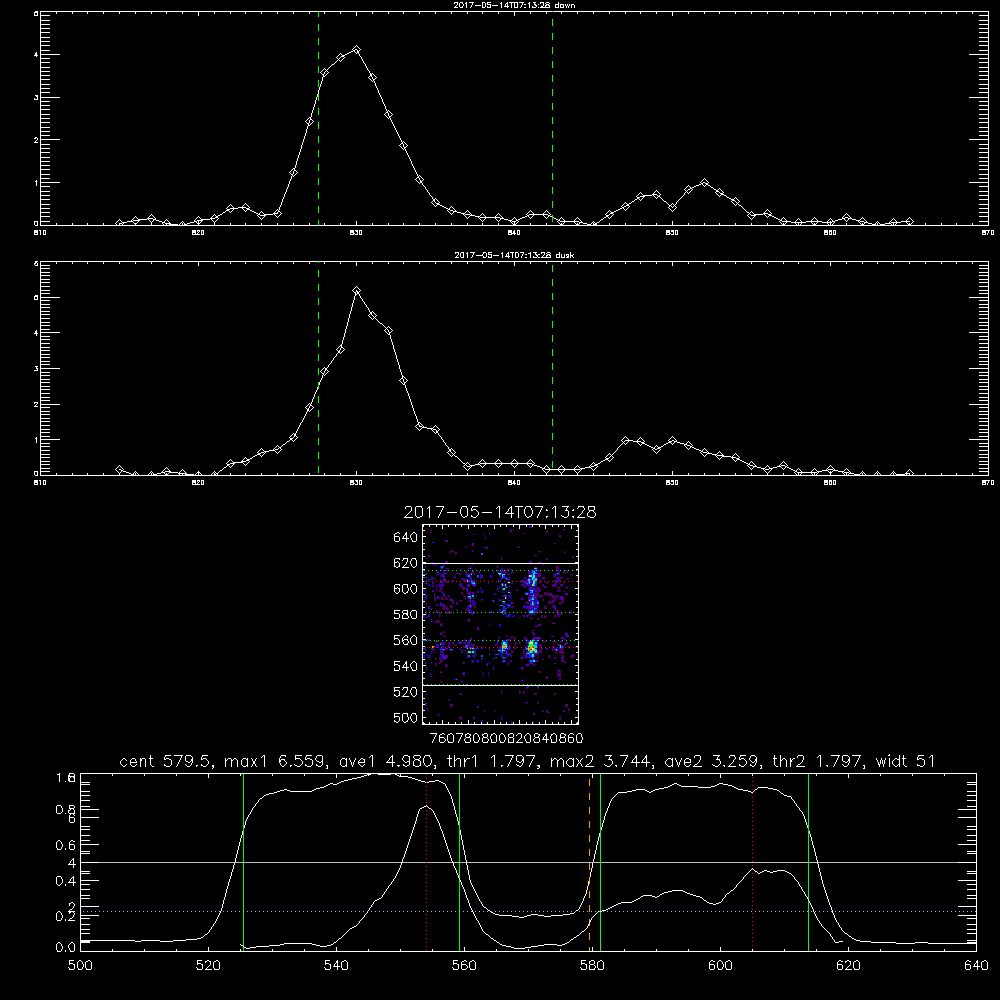Viewport: 1000px width, 1000px height.
Task: Select the 'max1 6.559' value in the stats line
Action: [x=275, y=761]
